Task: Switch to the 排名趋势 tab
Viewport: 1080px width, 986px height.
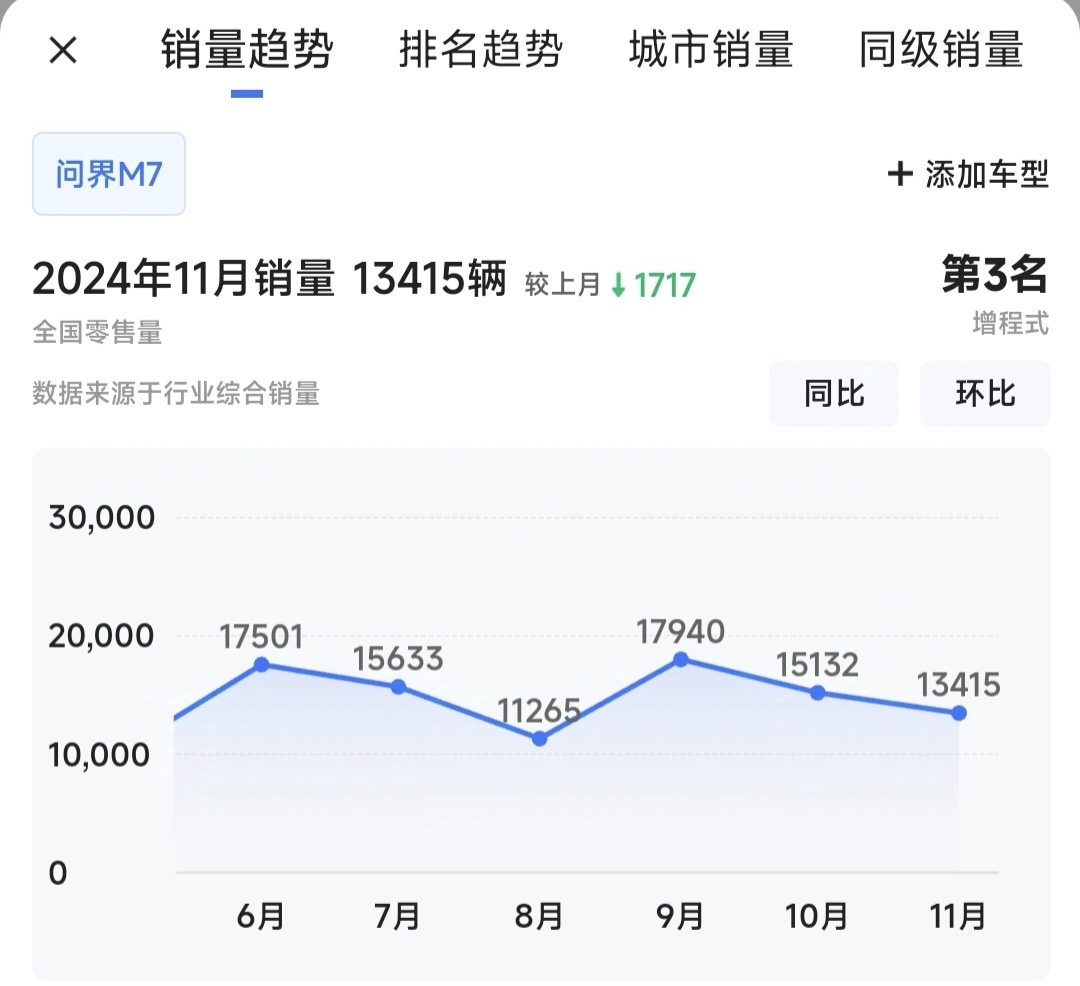Action: [481, 50]
